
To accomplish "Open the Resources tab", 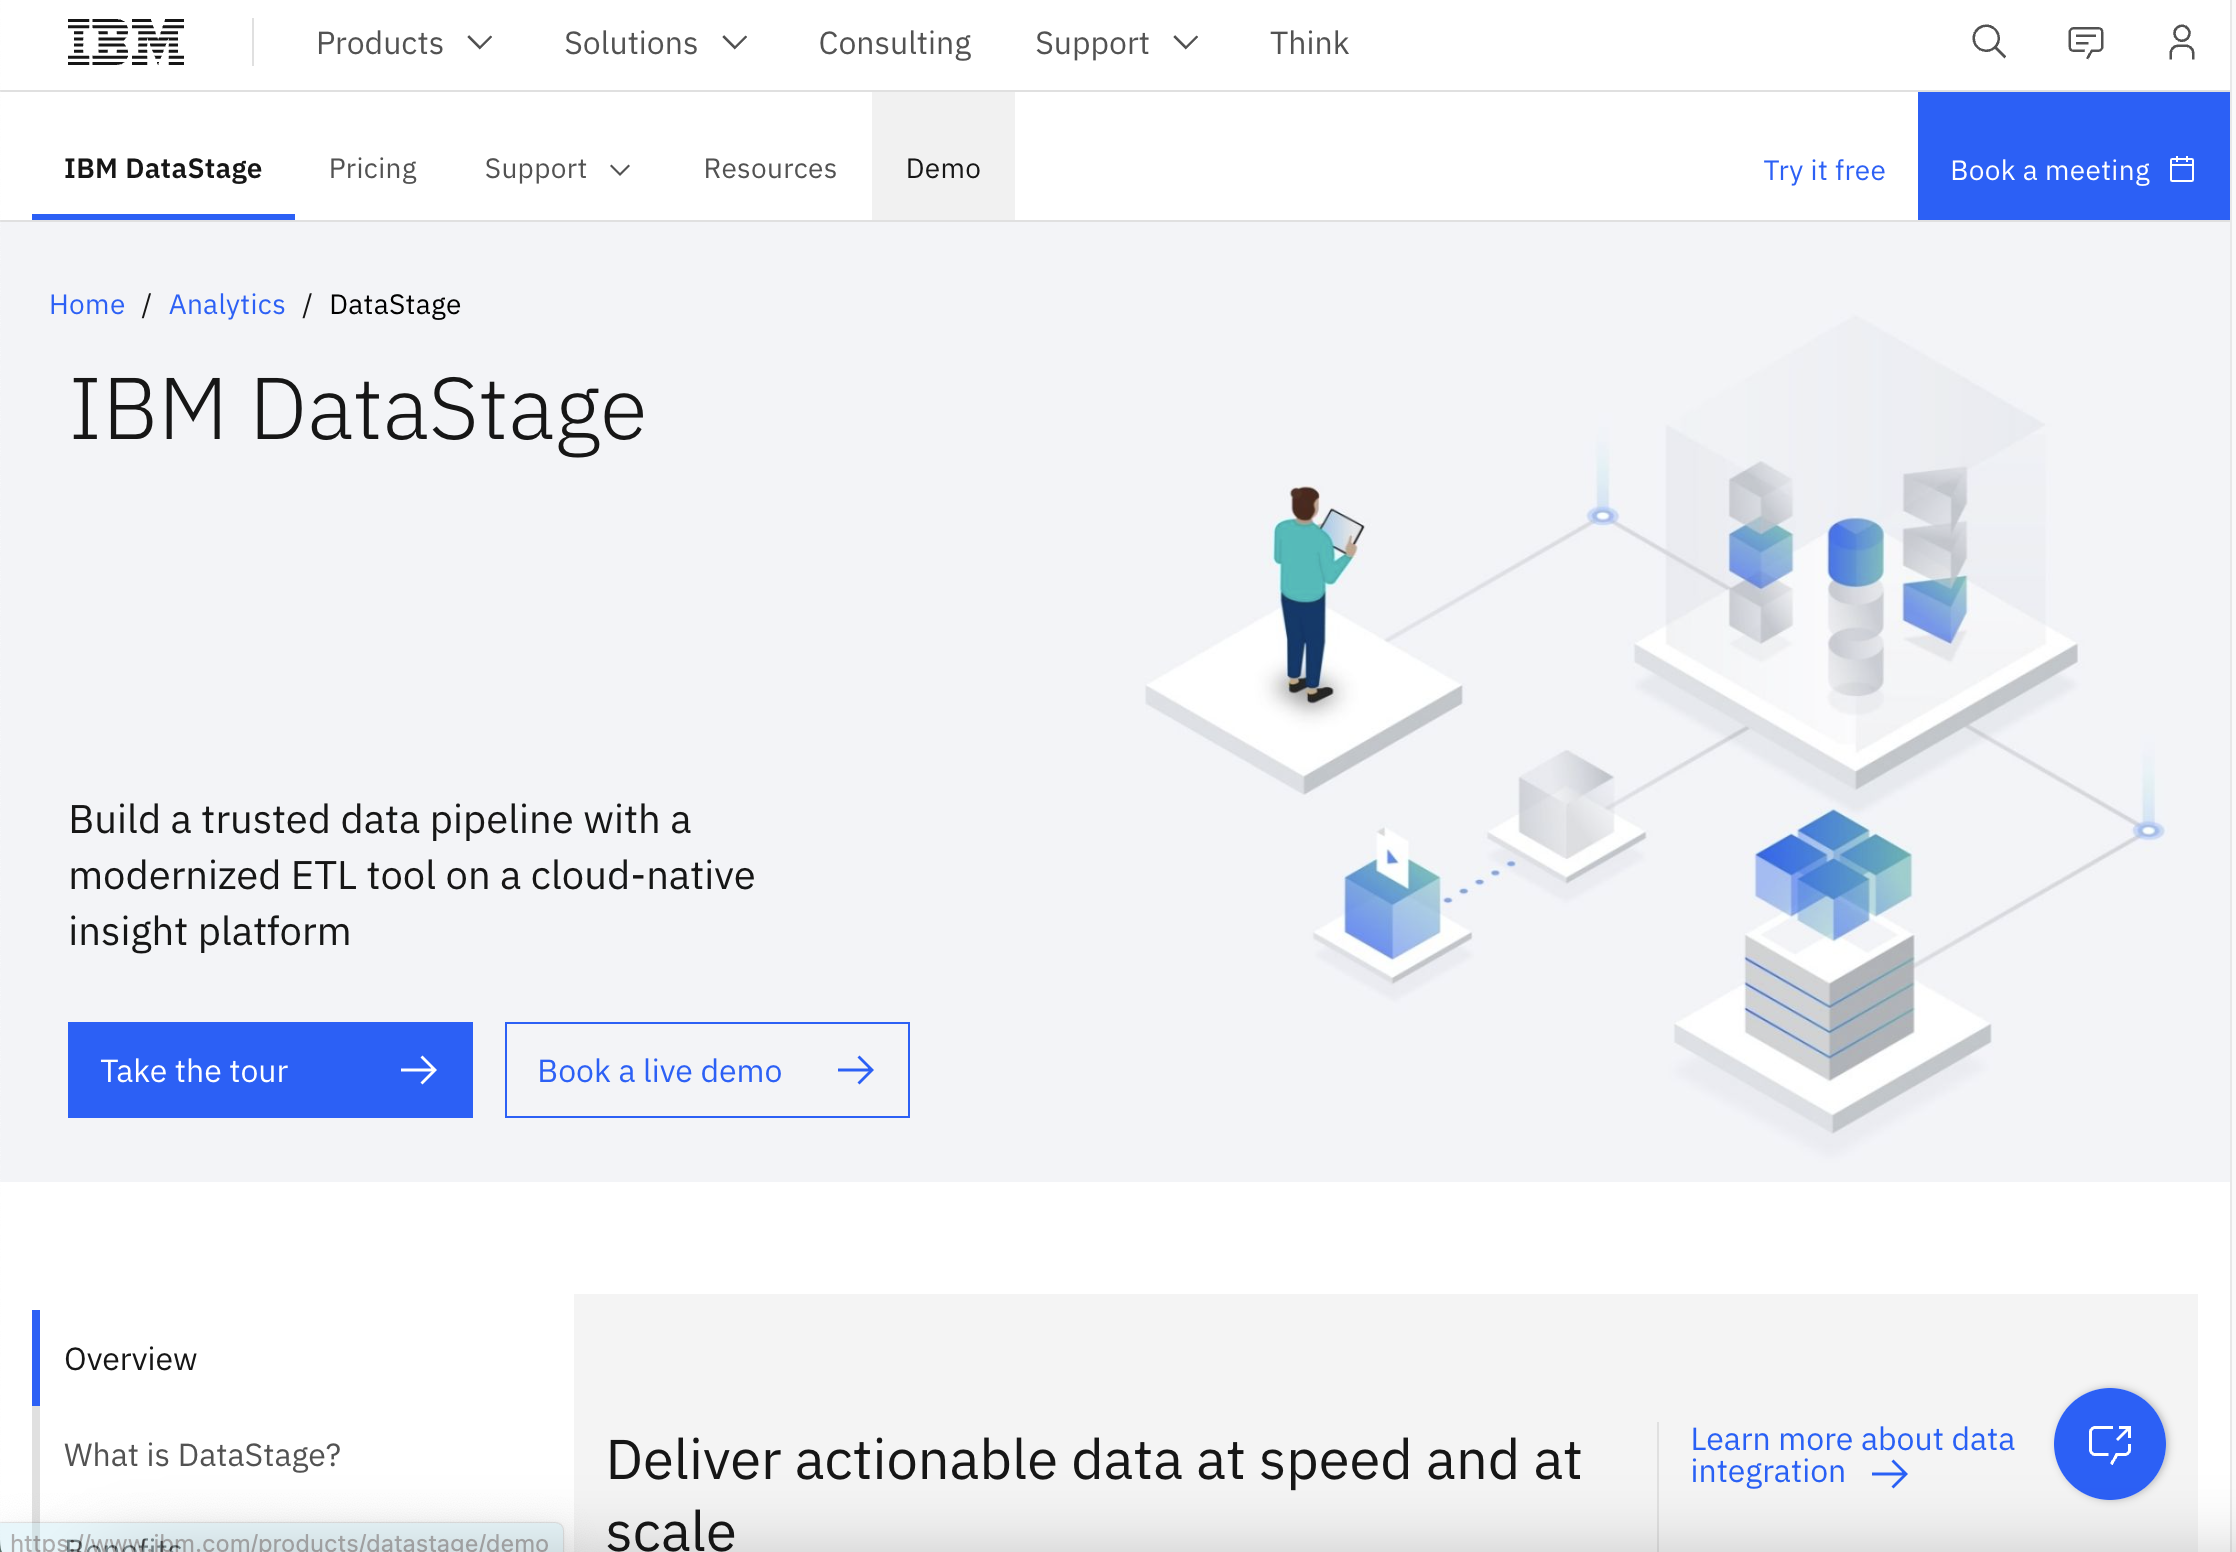I will (770, 168).
